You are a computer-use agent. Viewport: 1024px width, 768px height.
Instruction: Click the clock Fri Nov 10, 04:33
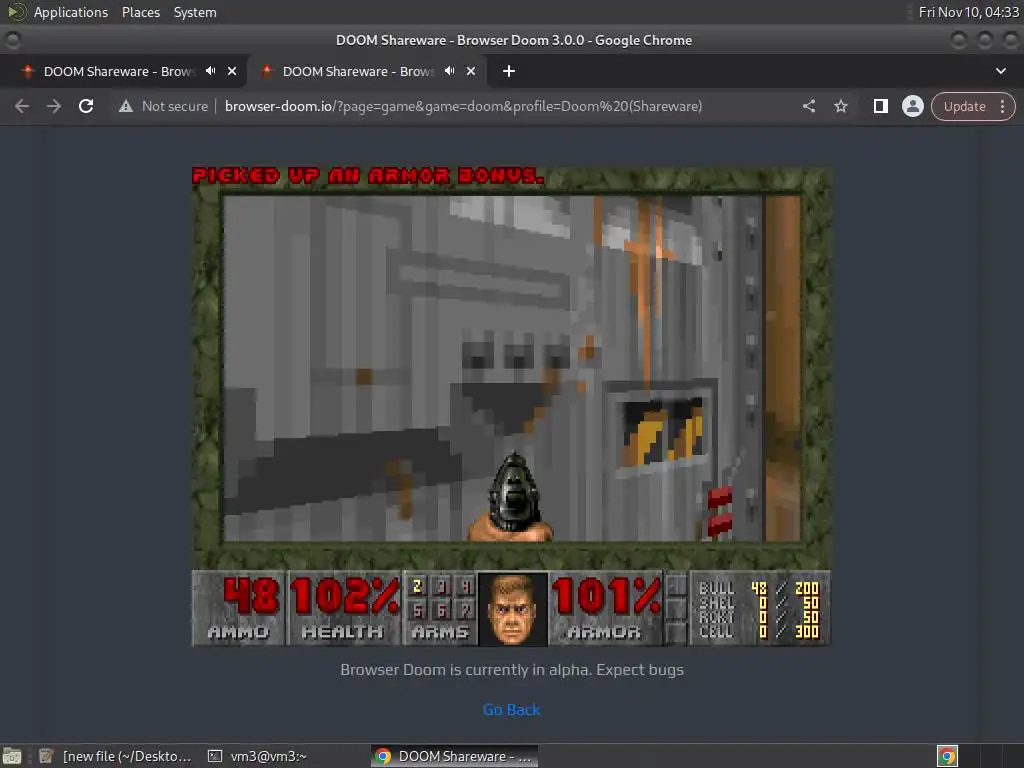tap(968, 12)
